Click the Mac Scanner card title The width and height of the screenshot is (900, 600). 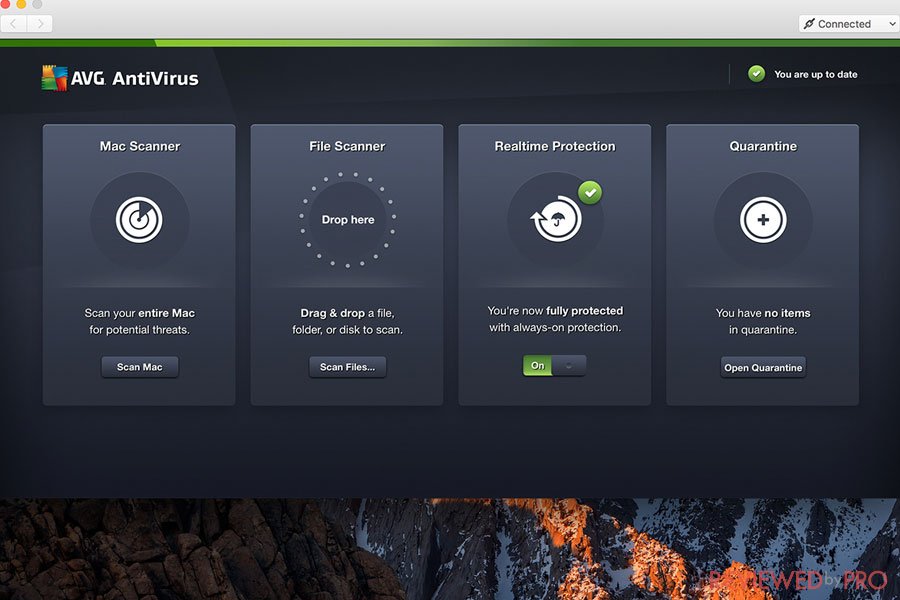click(139, 146)
